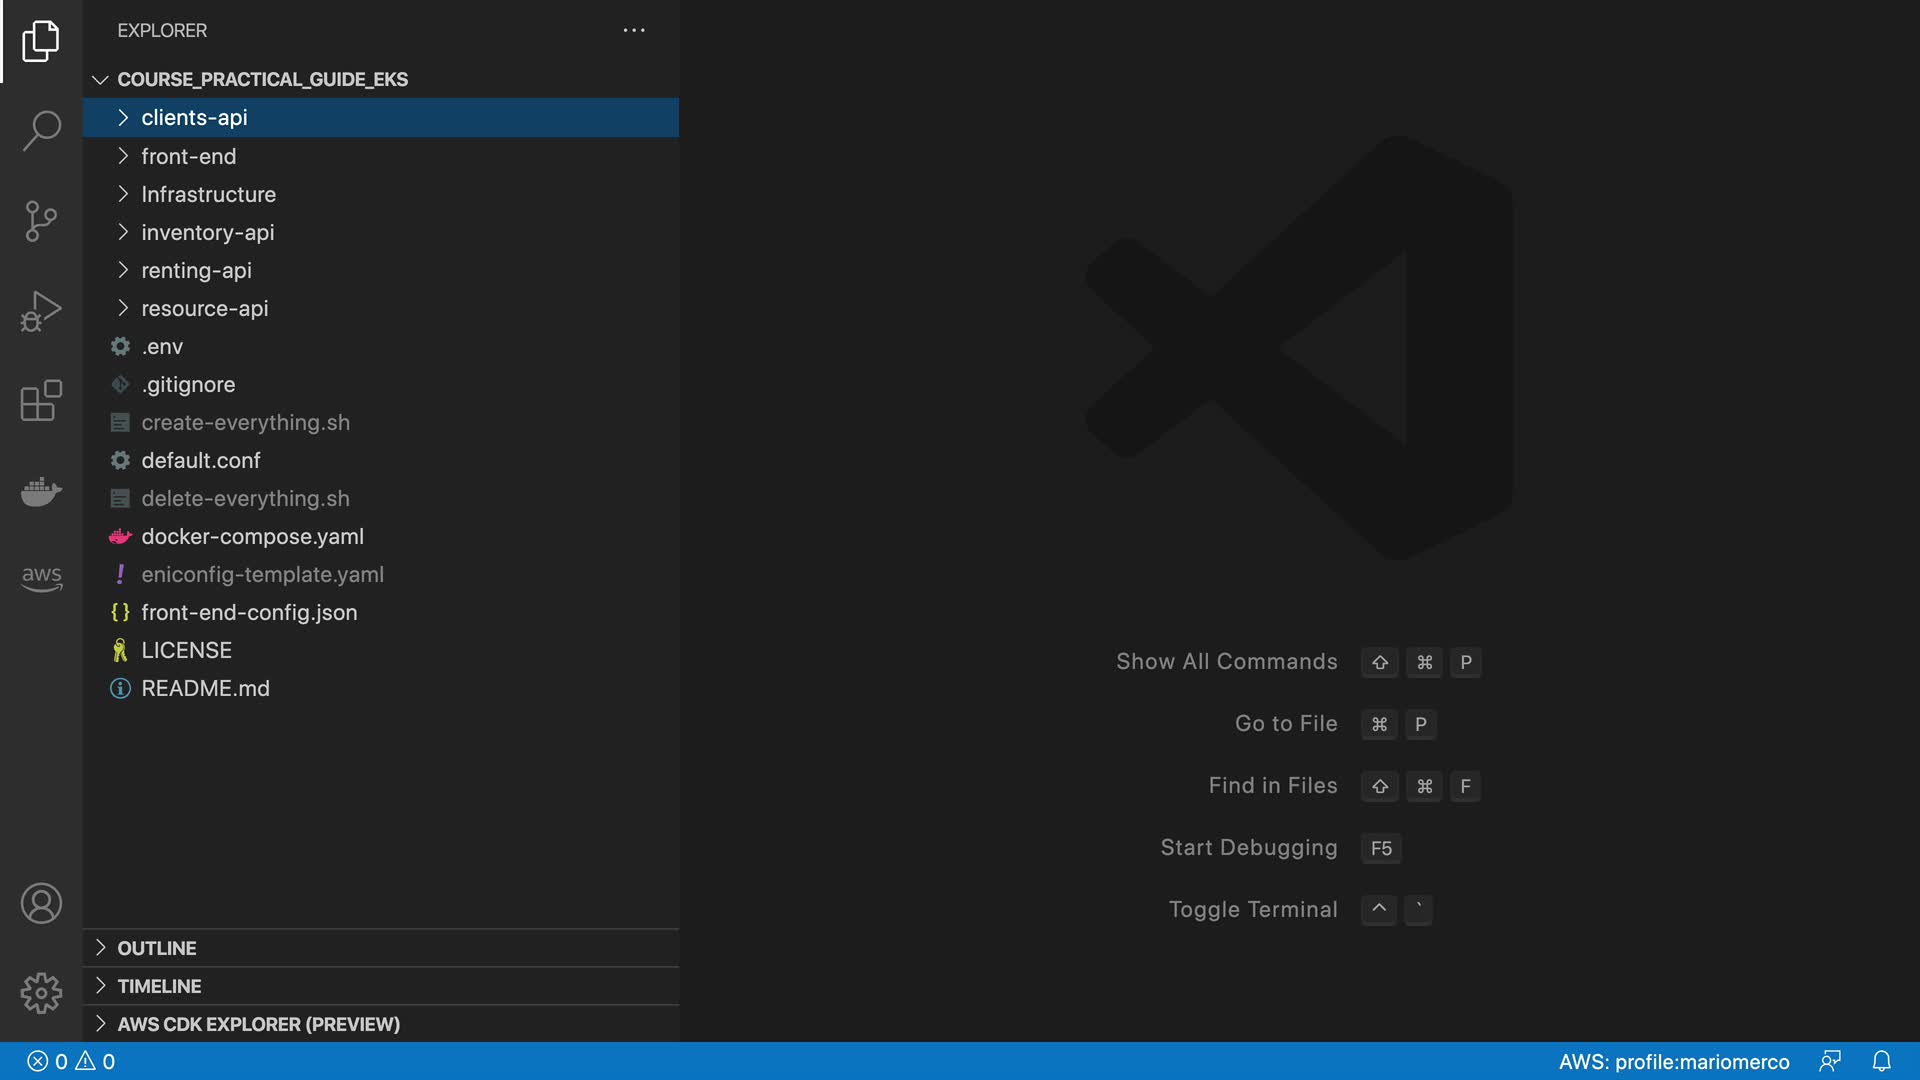Expand the OUTLINE section
The width and height of the screenshot is (1920, 1080).
[x=157, y=948]
